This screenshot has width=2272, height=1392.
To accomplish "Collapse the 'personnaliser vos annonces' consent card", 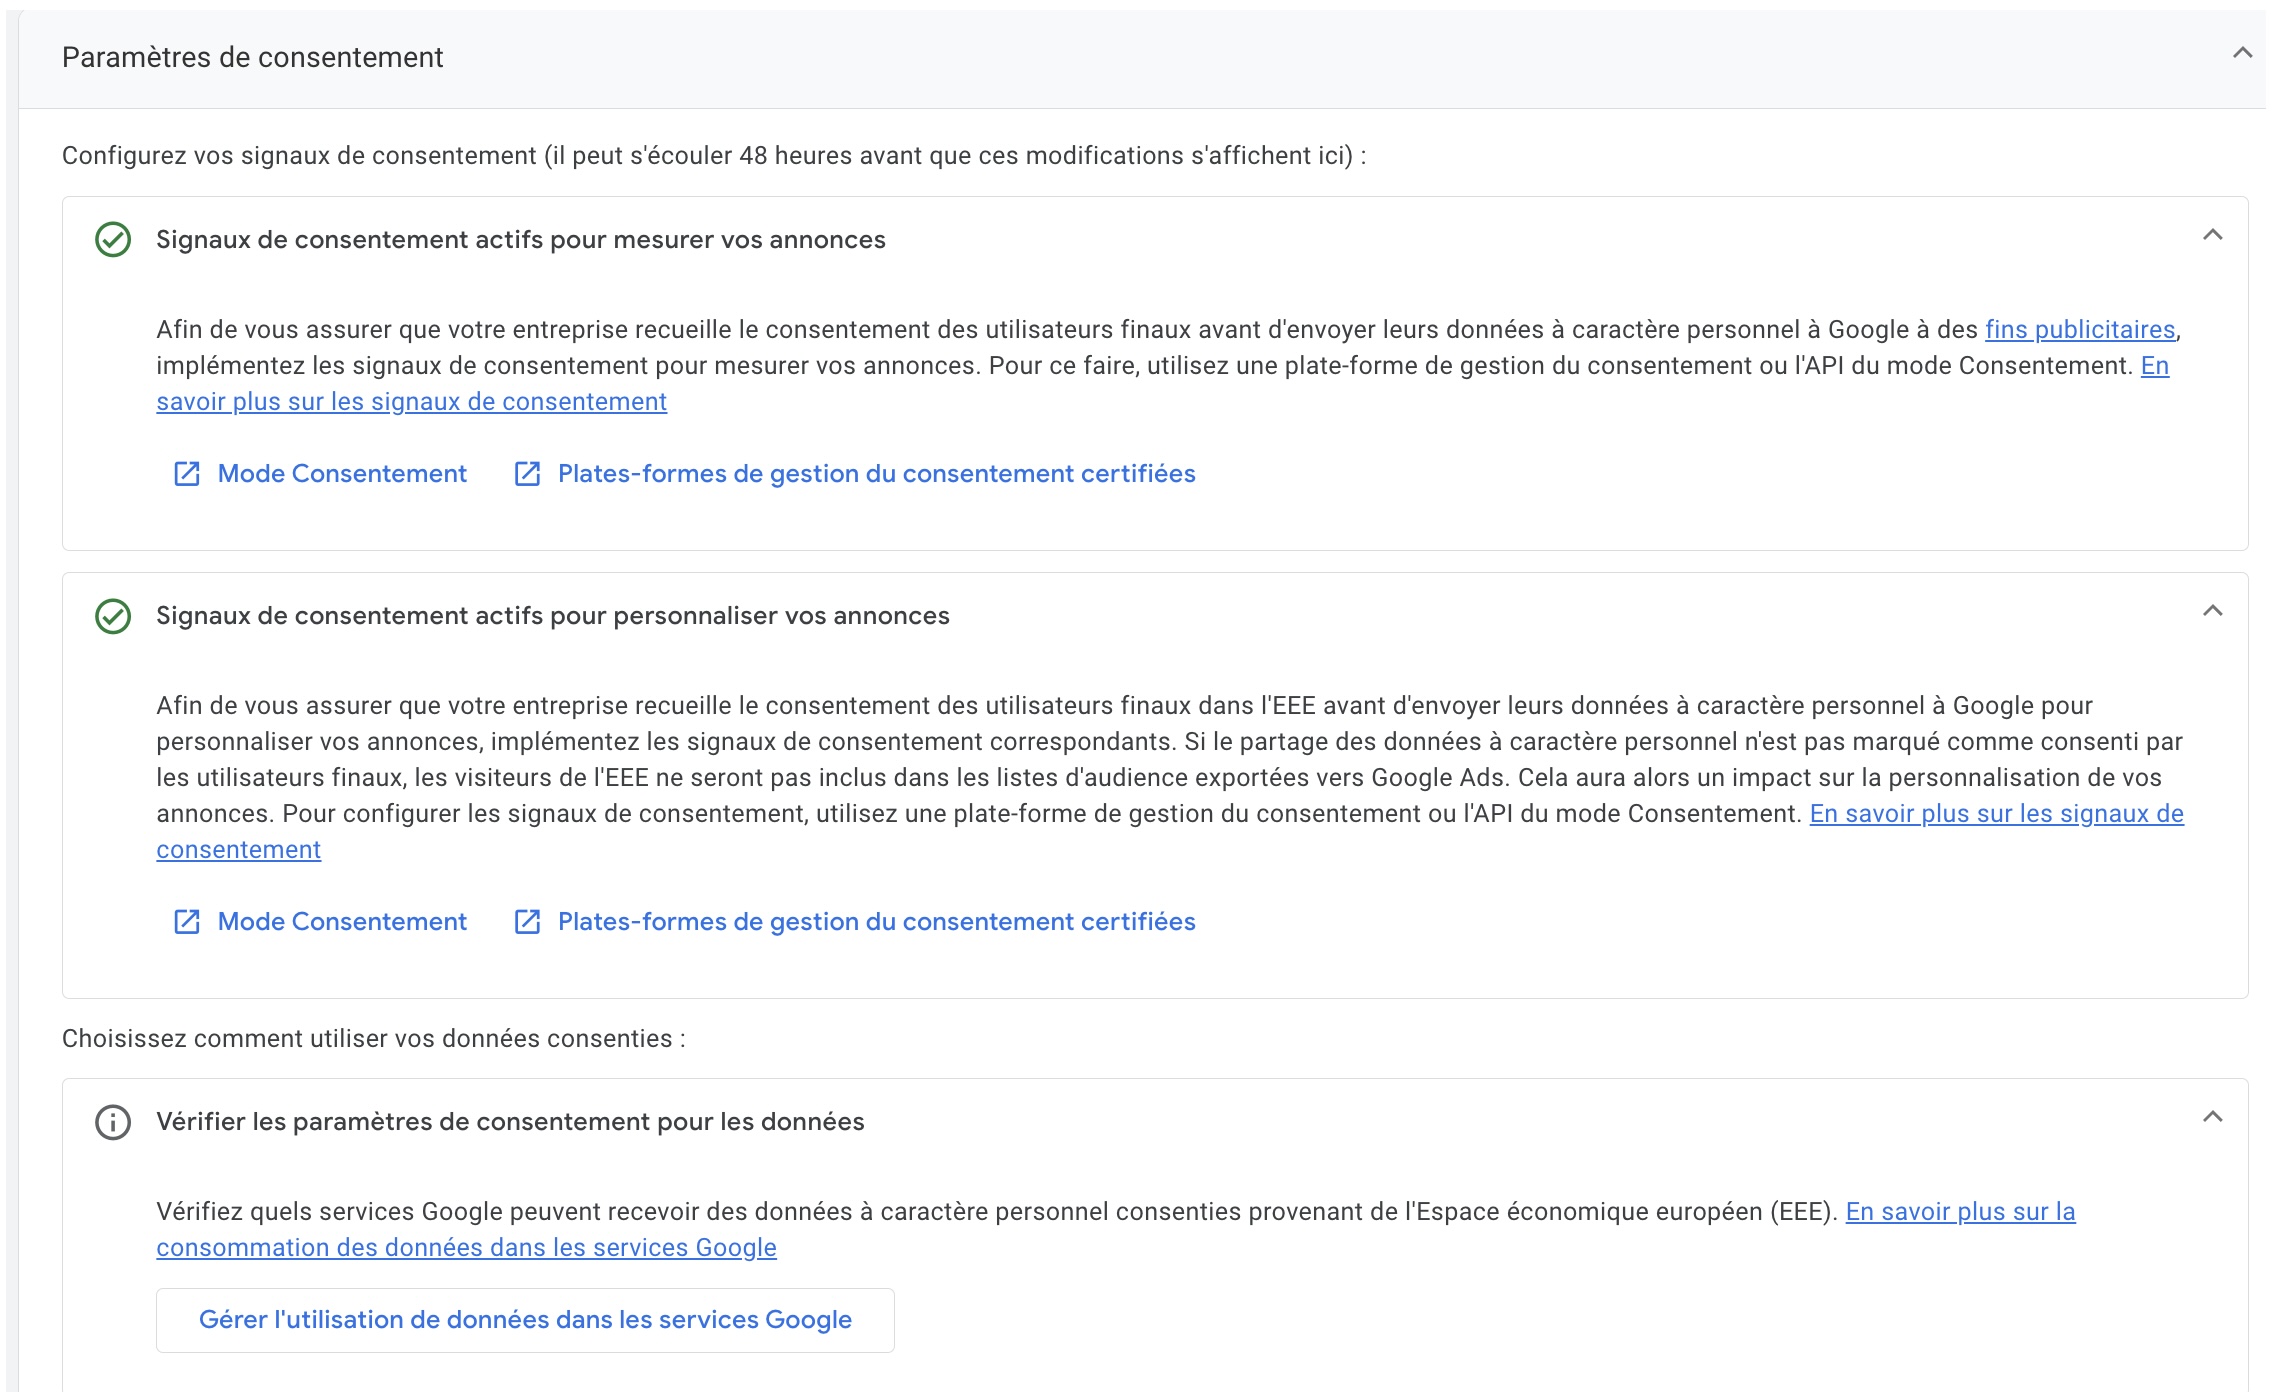I will pos(2213,611).
